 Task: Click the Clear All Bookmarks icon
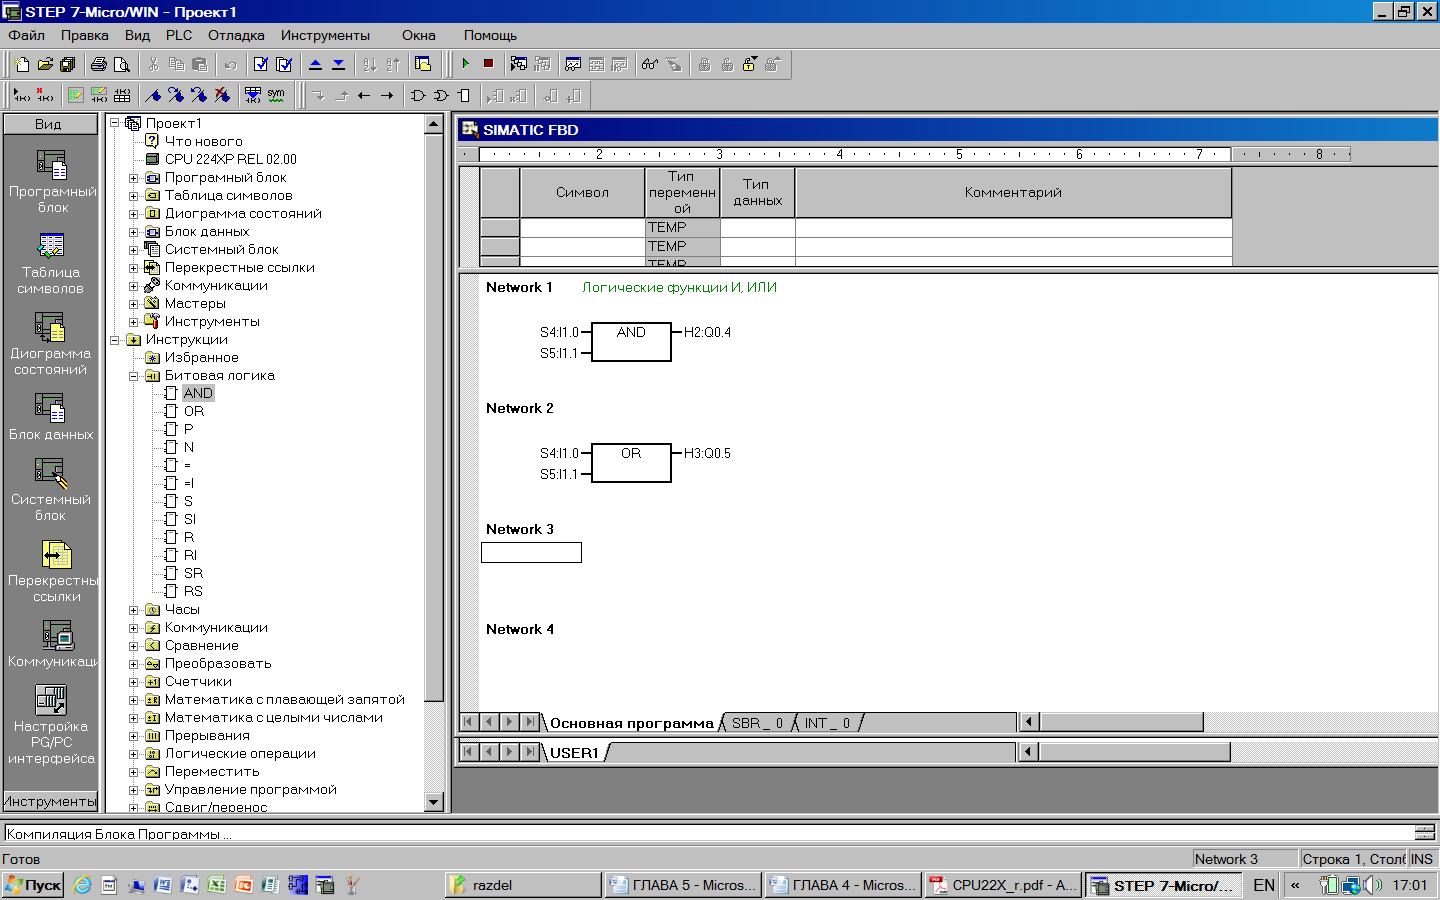[x=222, y=95]
